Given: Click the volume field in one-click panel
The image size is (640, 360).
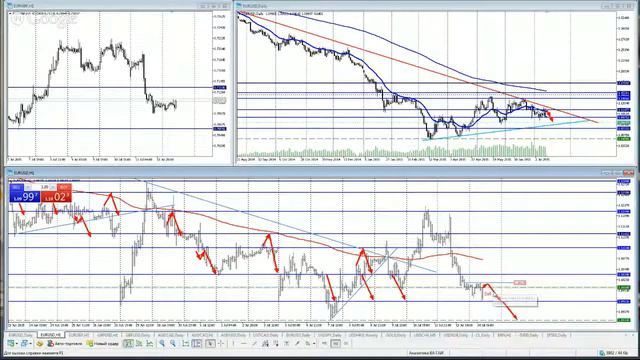Looking at the screenshot, I should [x=40, y=187].
